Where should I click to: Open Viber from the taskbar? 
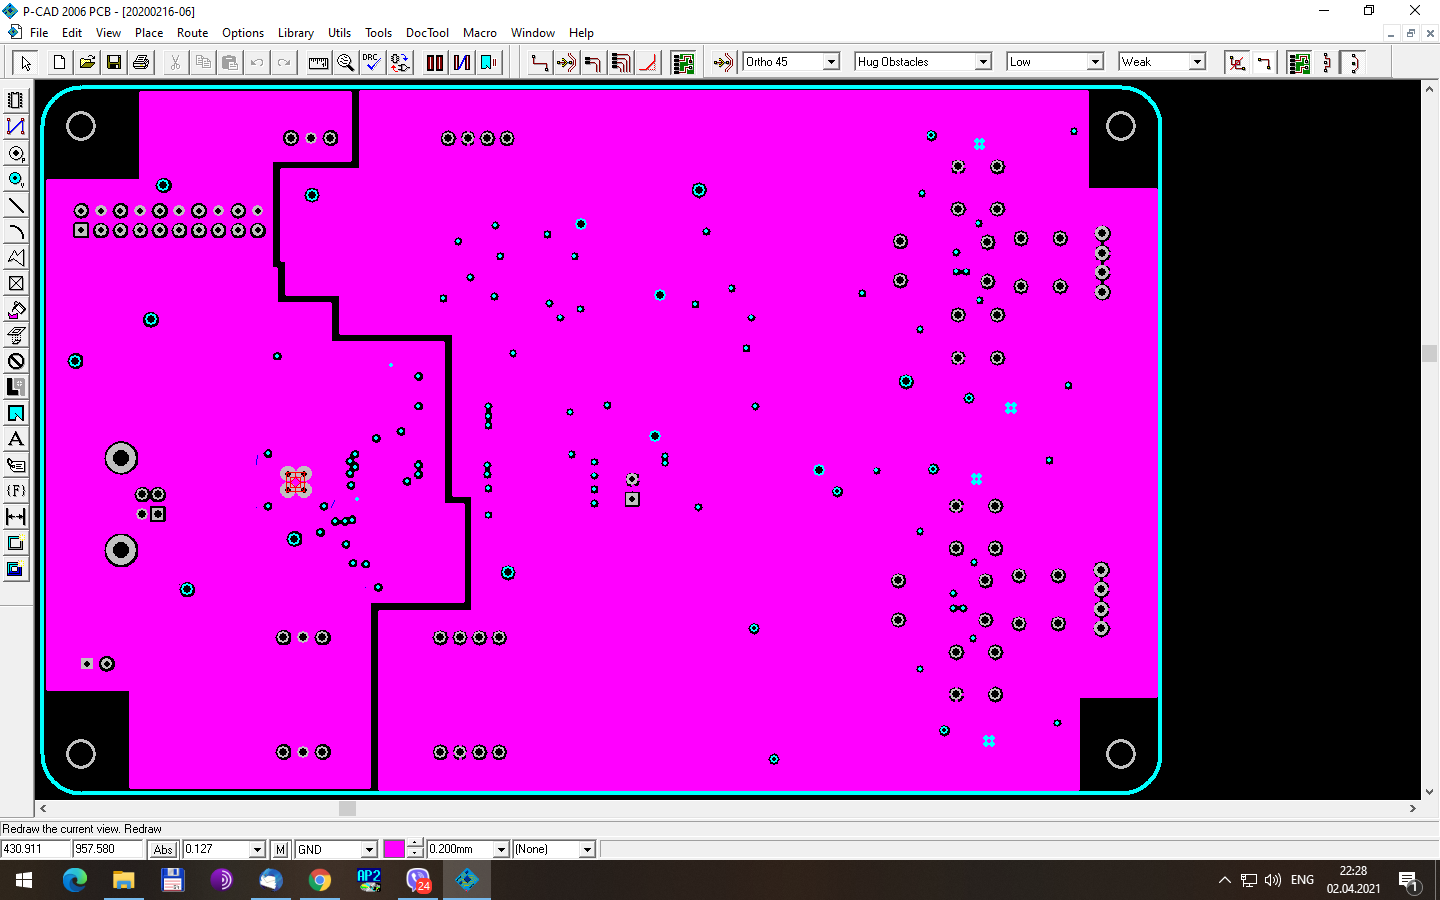click(418, 880)
